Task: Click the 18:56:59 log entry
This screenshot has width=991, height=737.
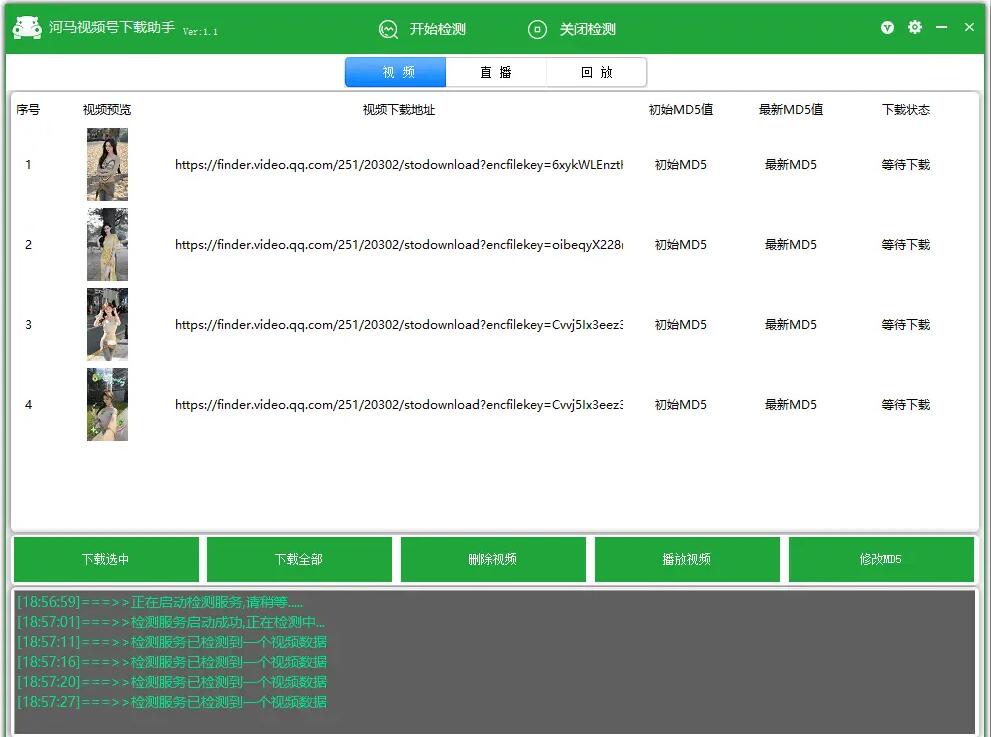Action: (160, 602)
